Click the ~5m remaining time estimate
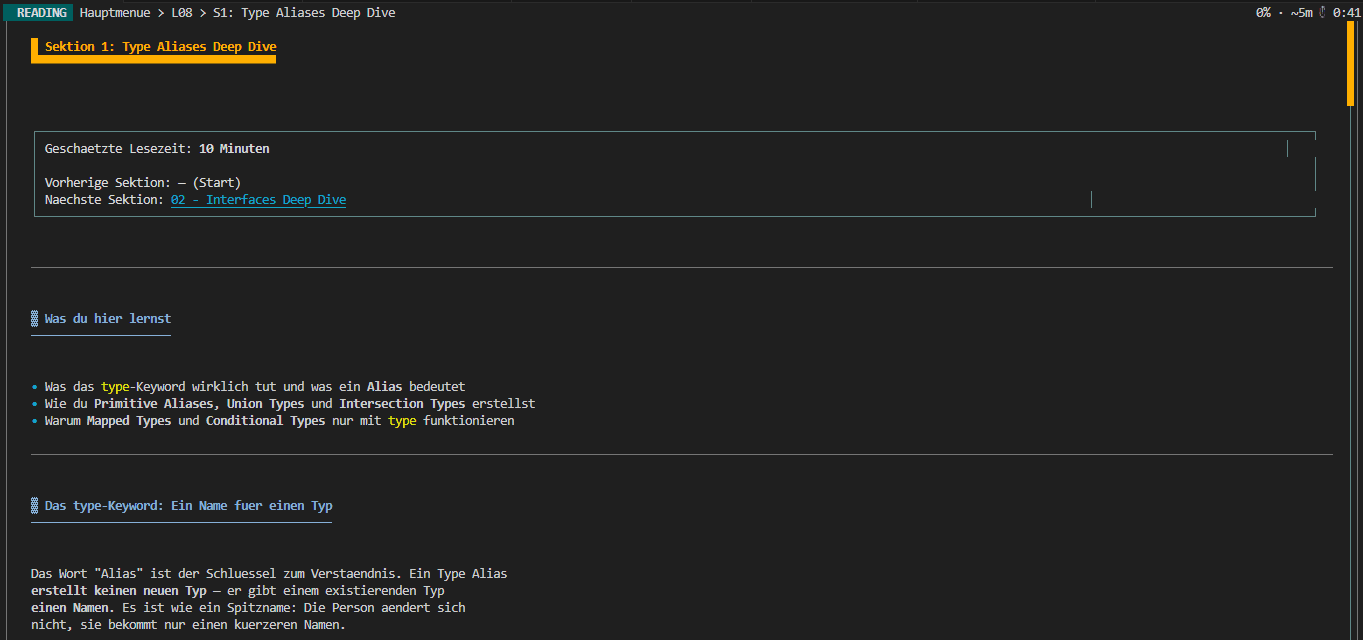Image resolution: width=1363 pixels, height=640 pixels. tap(1301, 13)
